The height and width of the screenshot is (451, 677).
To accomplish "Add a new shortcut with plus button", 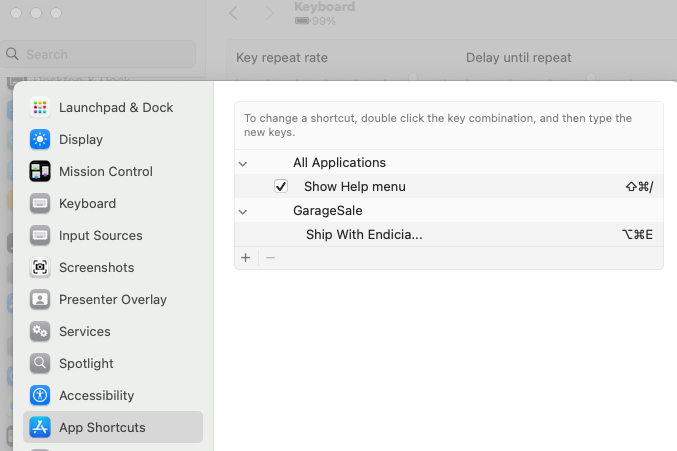I will point(246,258).
